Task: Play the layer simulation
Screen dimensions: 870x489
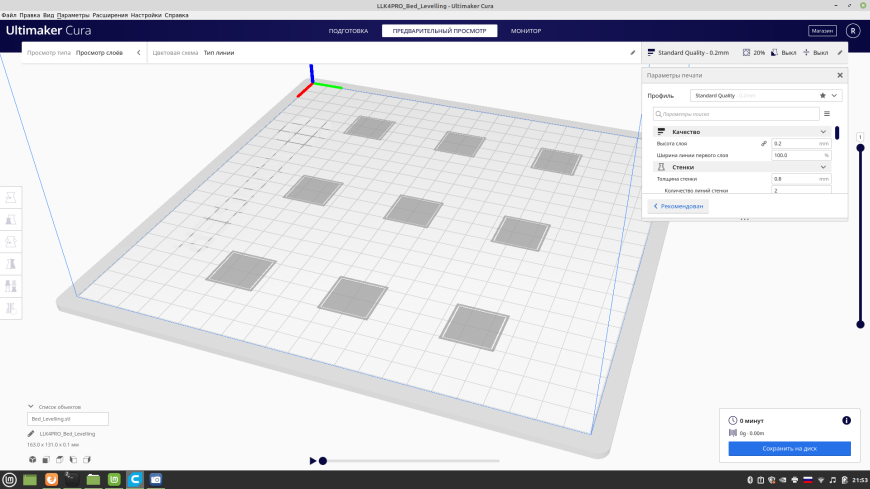Action: pyautogui.click(x=312, y=461)
